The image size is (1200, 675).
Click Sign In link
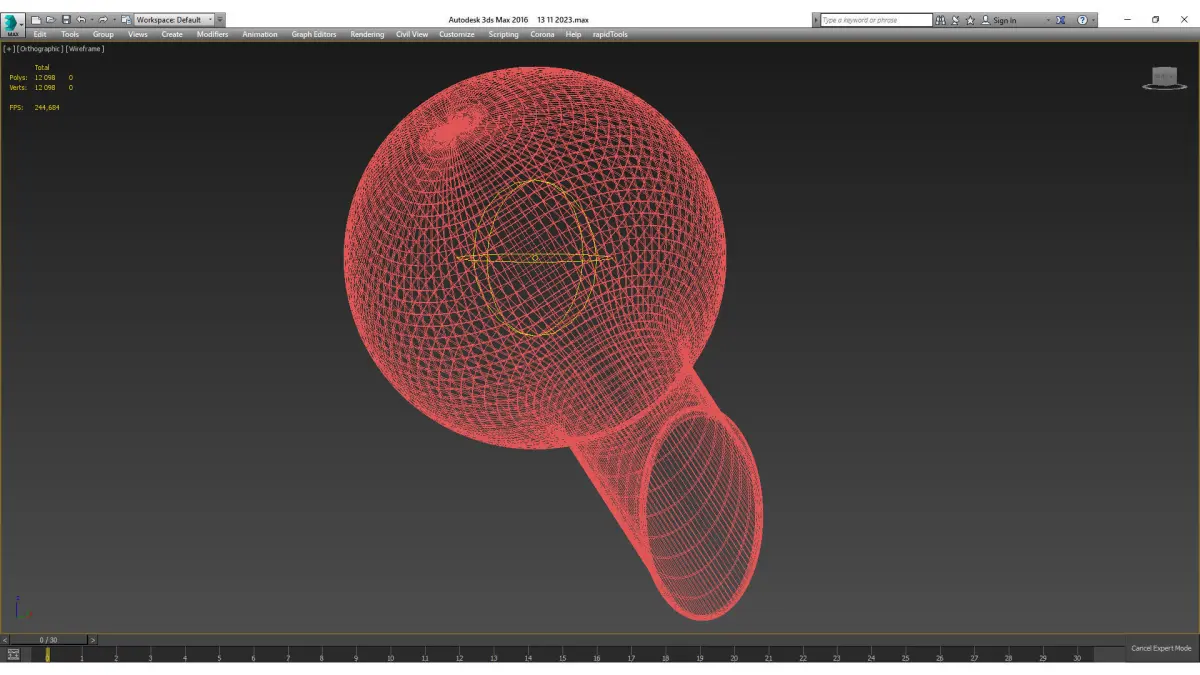point(1004,20)
